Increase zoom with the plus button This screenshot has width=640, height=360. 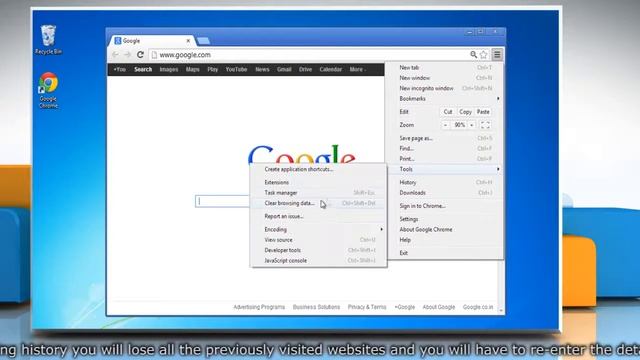click(x=471, y=125)
